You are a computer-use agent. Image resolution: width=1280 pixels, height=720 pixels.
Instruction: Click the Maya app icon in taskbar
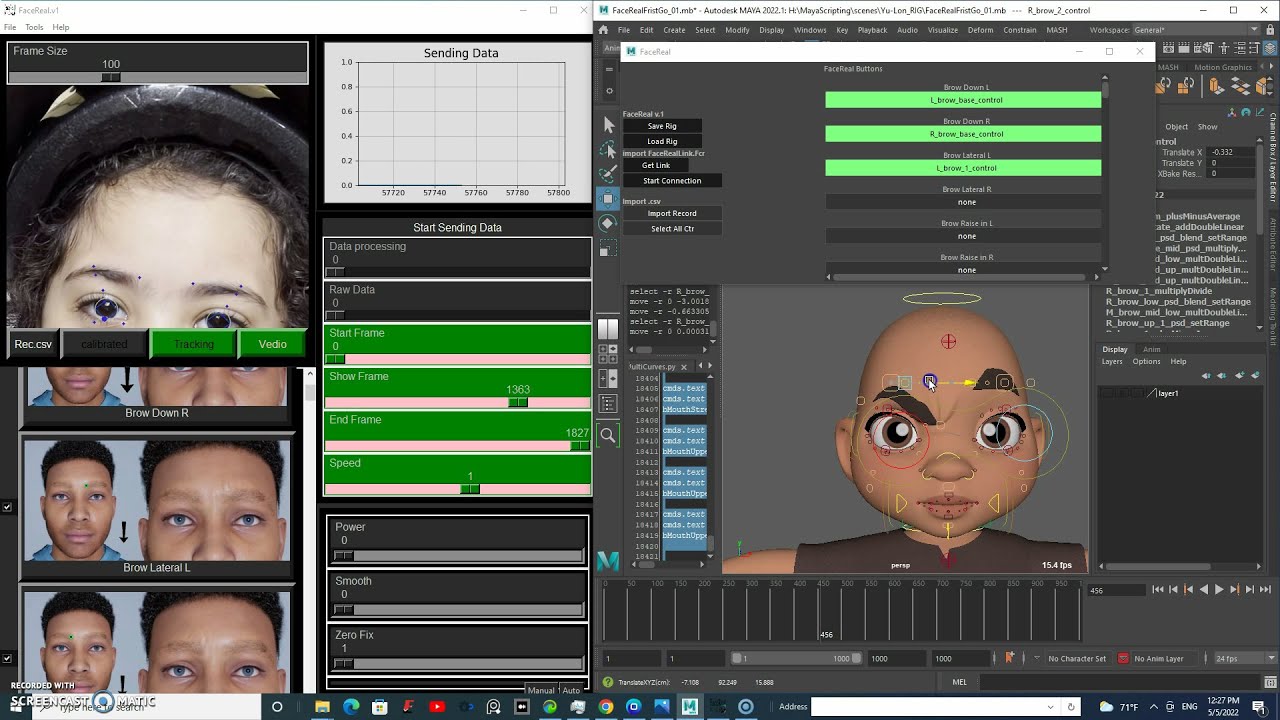pyautogui.click(x=690, y=707)
